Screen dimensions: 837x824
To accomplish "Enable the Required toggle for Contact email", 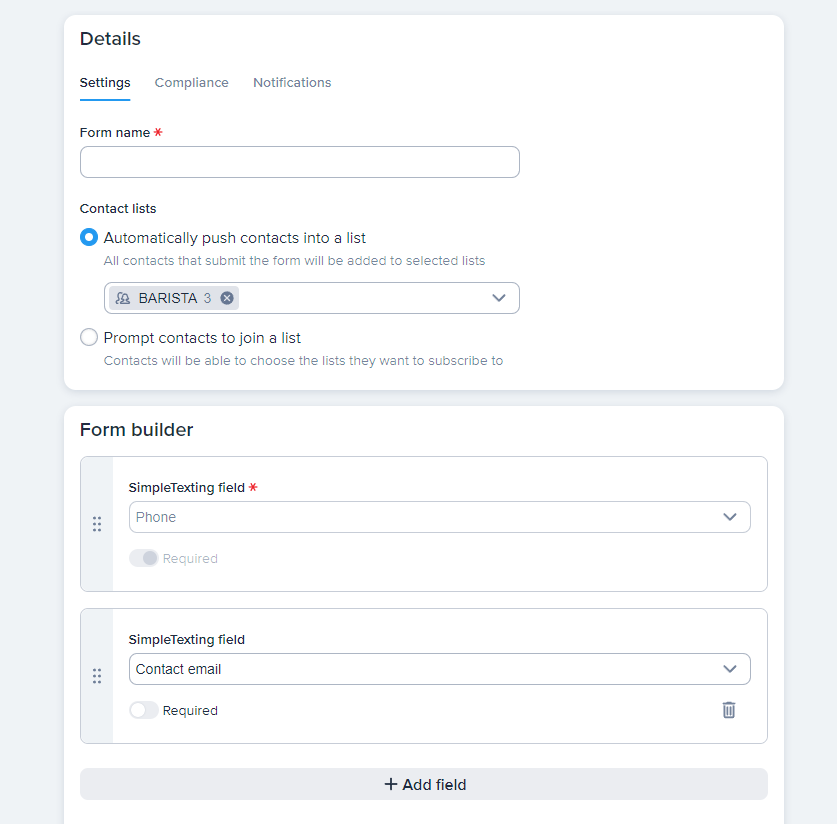I will (x=141, y=710).
